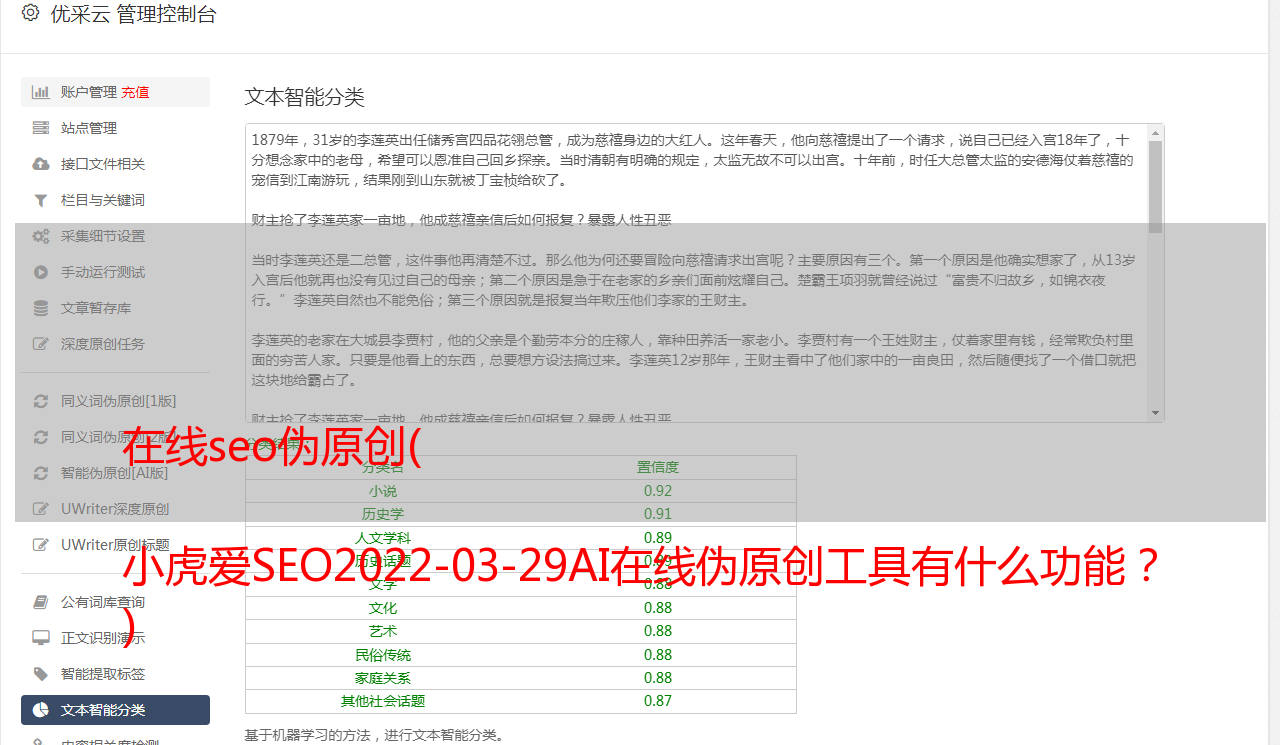Click the 文化 category cell
Viewport: 1280px width, 745px height.
click(383, 608)
